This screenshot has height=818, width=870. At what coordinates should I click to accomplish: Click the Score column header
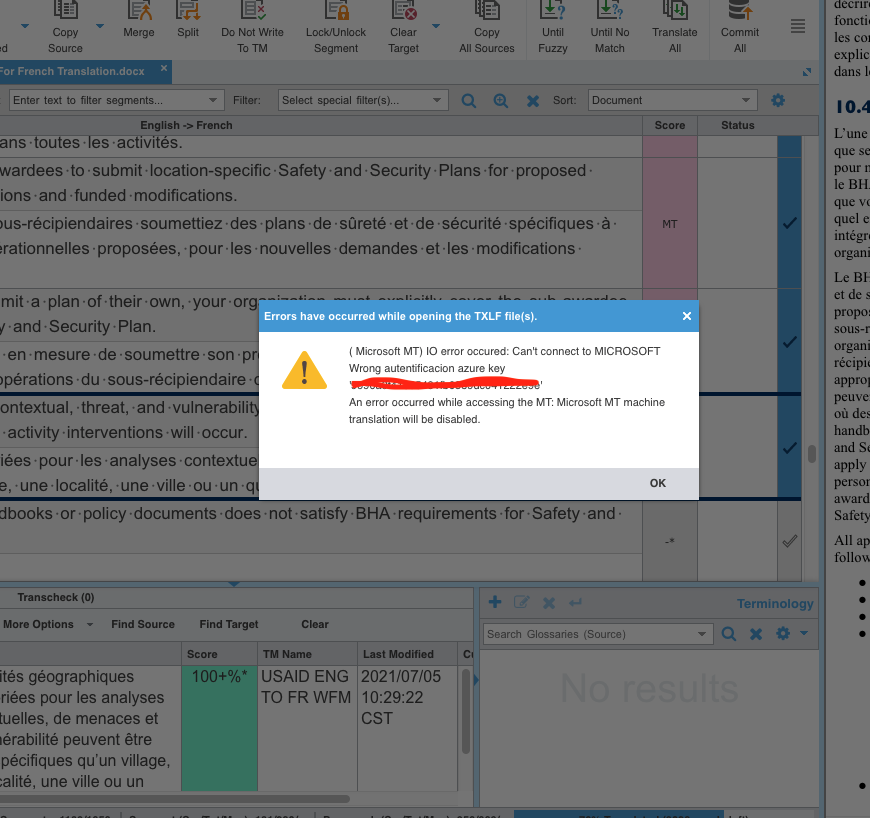tap(670, 125)
